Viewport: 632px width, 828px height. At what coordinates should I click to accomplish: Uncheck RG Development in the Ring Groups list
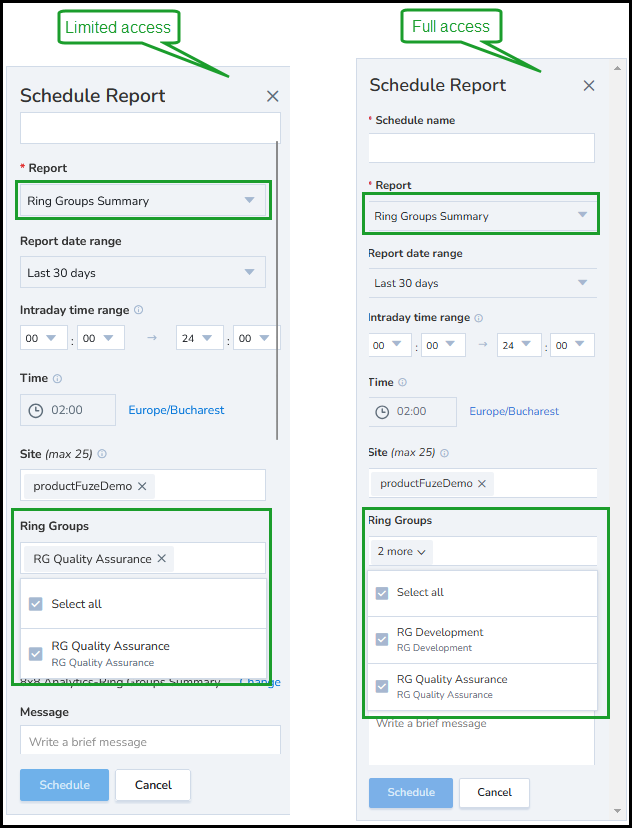(382, 639)
